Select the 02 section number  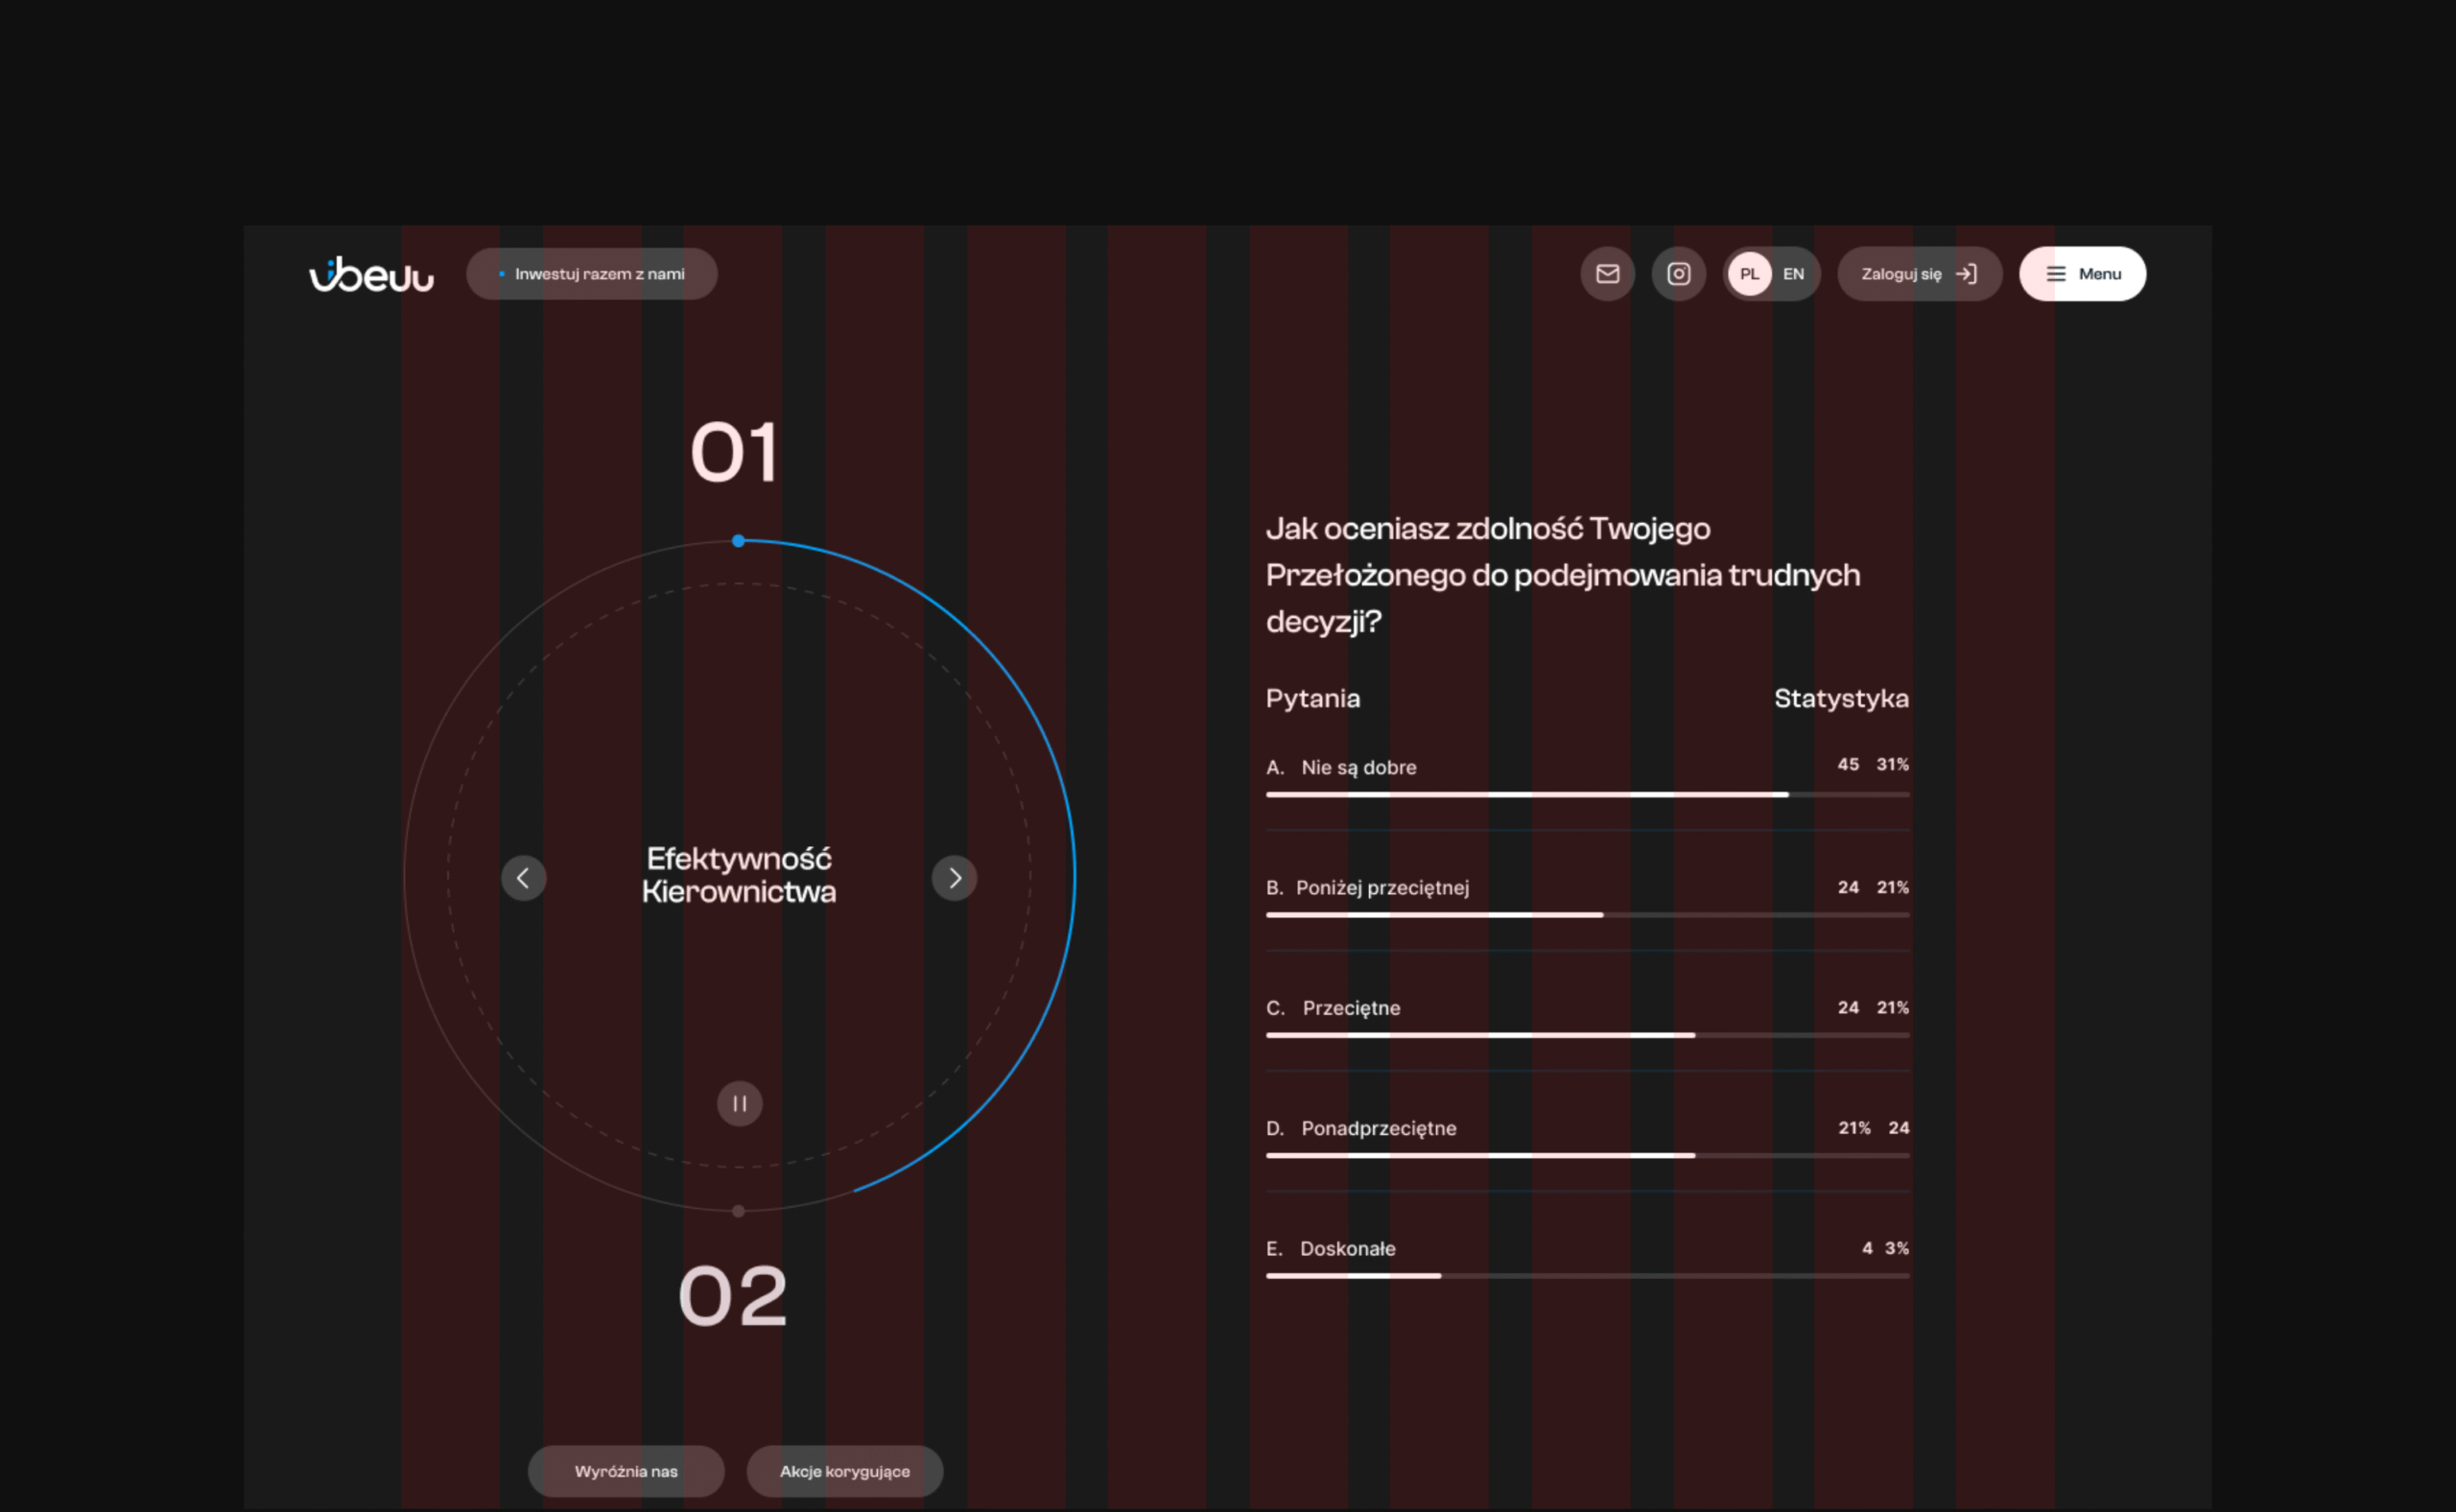(x=733, y=1296)
